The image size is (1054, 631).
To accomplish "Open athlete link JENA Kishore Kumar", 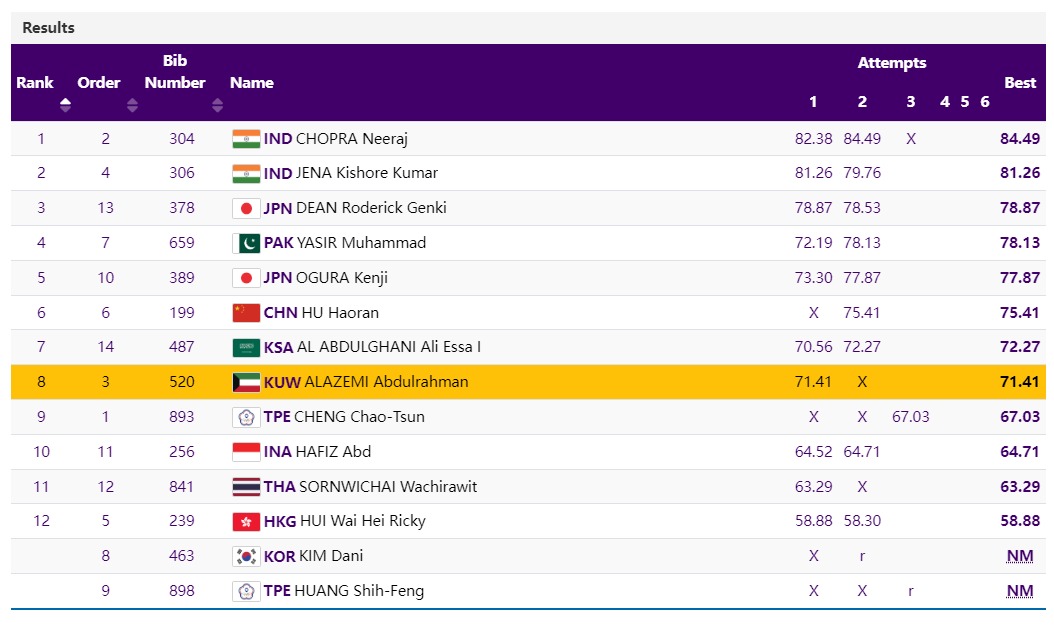I will coord(367,173).
